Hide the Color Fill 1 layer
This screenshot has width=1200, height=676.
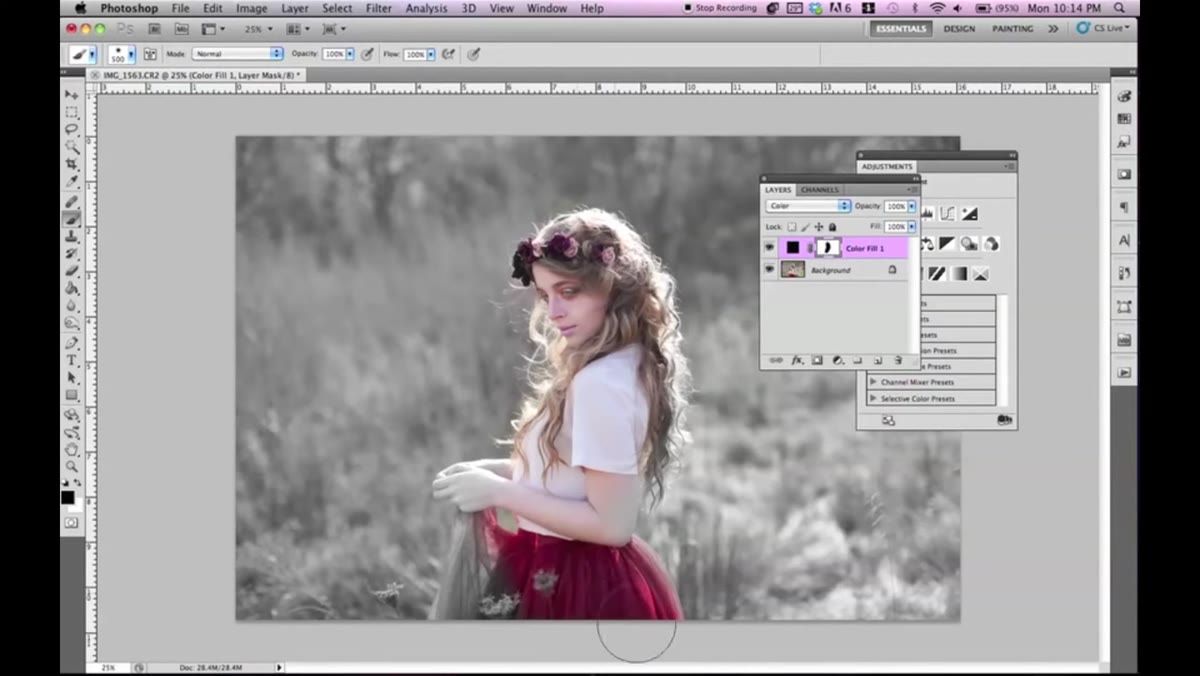(x=769, y=247)
